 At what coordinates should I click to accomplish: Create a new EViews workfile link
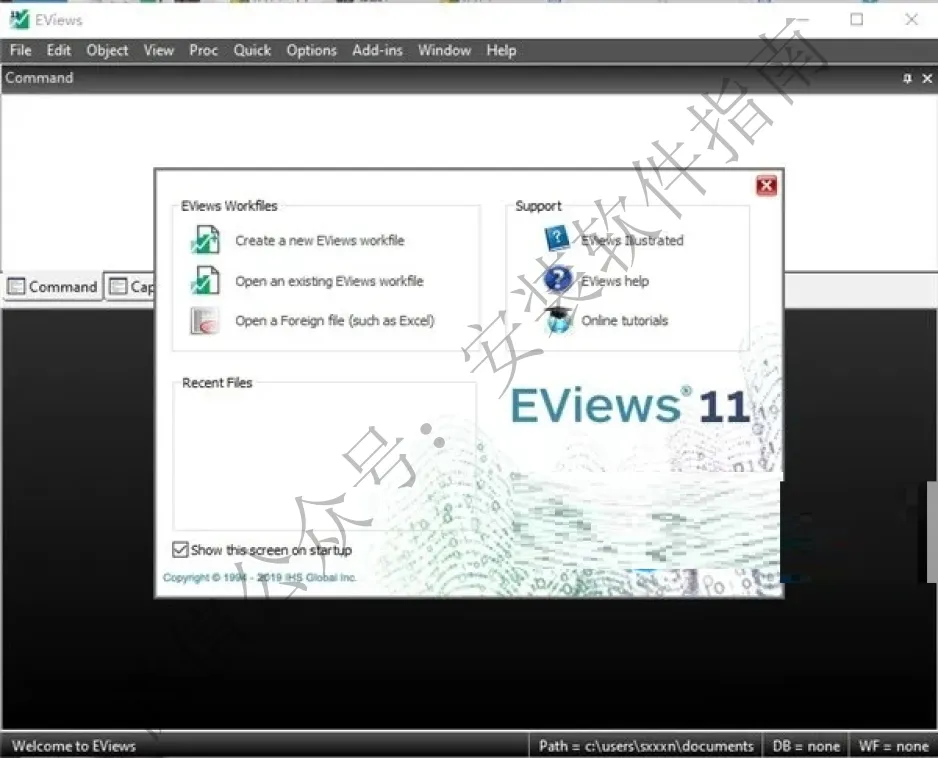[x=319, y=241]
